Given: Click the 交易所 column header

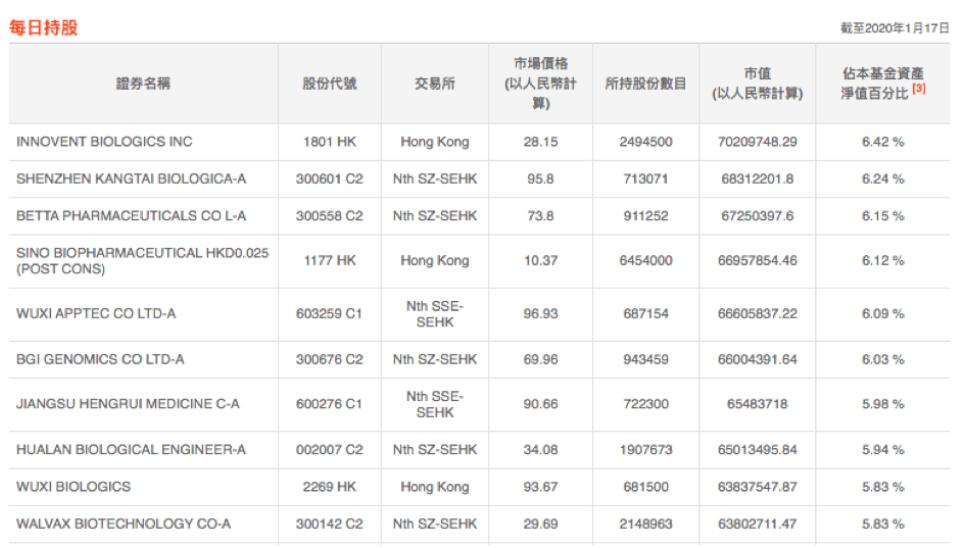Looking at the screenshot, I should 434,83.
